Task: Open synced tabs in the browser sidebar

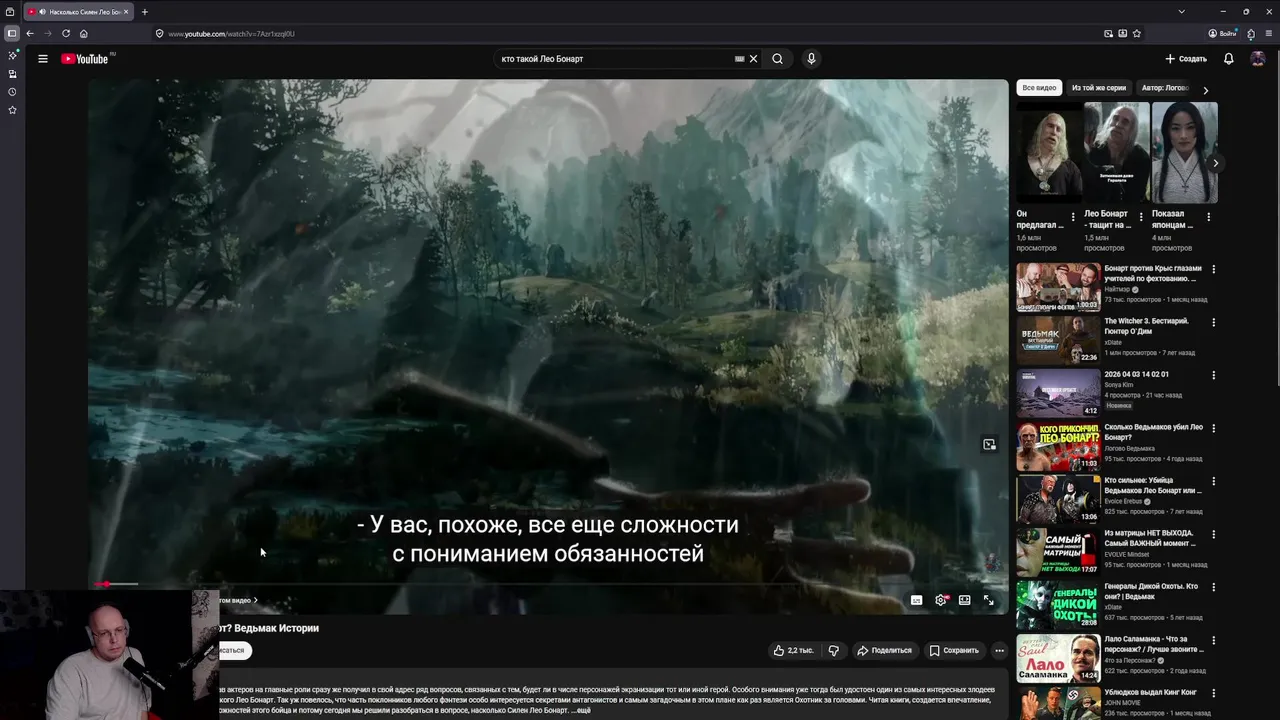Action: coord(12,74)
